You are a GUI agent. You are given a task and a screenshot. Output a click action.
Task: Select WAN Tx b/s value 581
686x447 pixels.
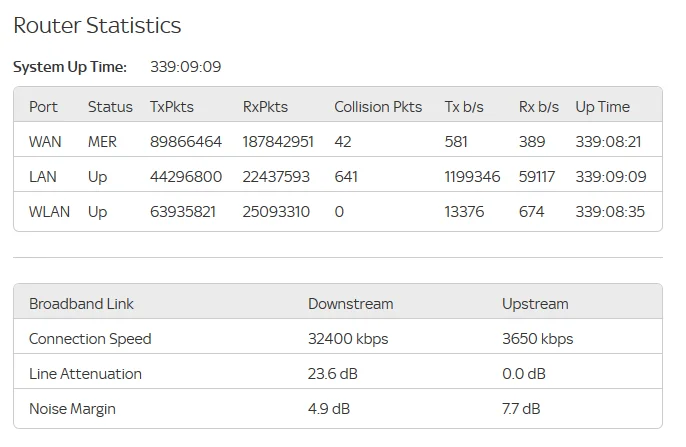coord(456,142)
